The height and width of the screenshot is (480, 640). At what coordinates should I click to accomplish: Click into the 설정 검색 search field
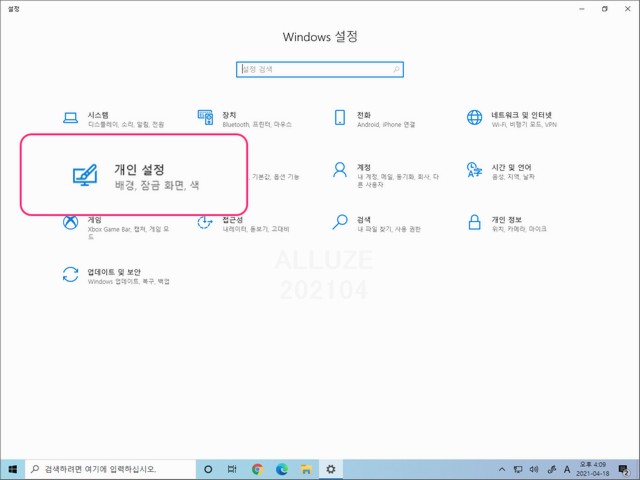(320, 69)
